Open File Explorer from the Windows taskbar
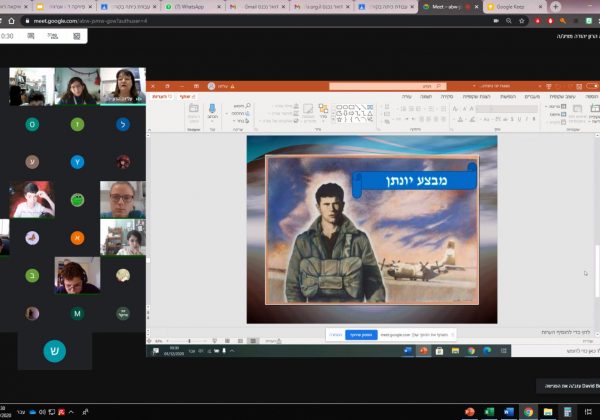 [548, 412]
